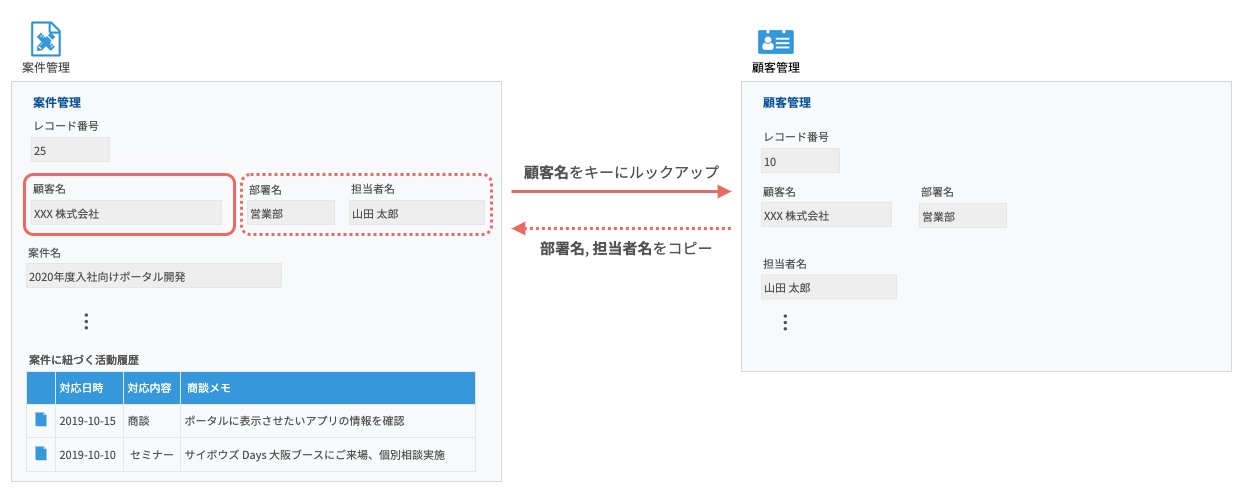Click the 顧客管理 panel title in blue
This screenshot has width=1253, height=493.
(x=787, y=102)
